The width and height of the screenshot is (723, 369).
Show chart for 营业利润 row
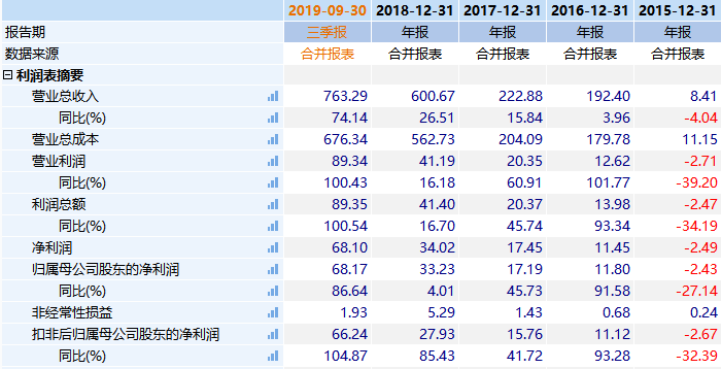(x=273, y=161)
